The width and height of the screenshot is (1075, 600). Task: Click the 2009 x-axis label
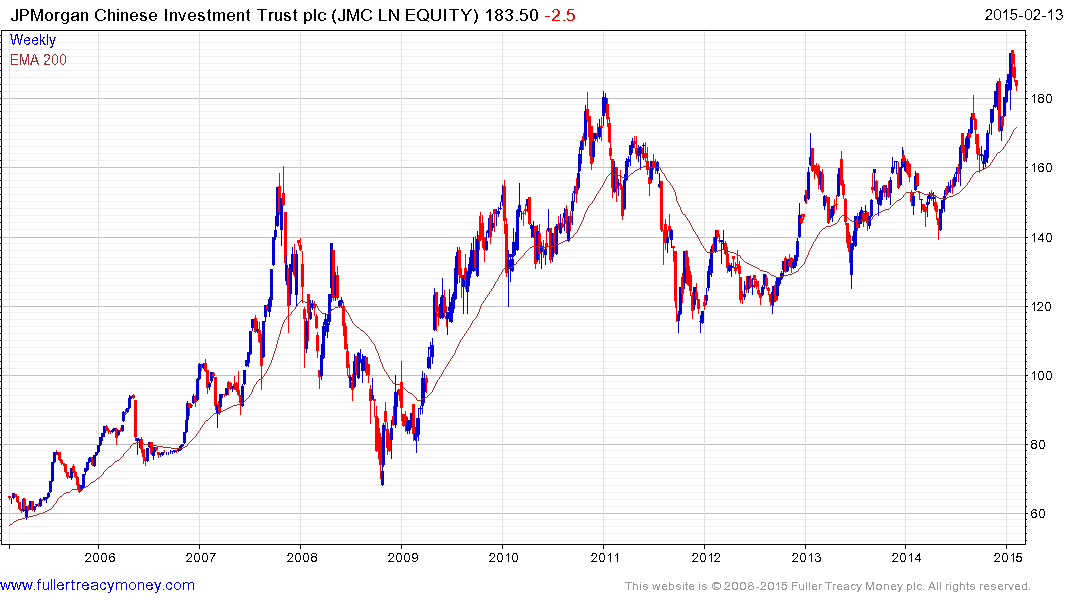[402, 557]
